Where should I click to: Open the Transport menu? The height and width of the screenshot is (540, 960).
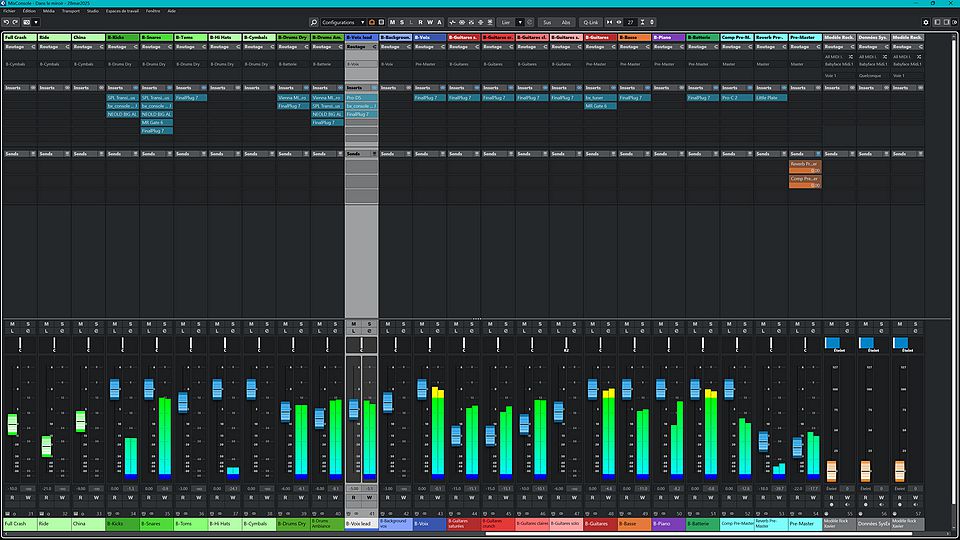(71, 10)
